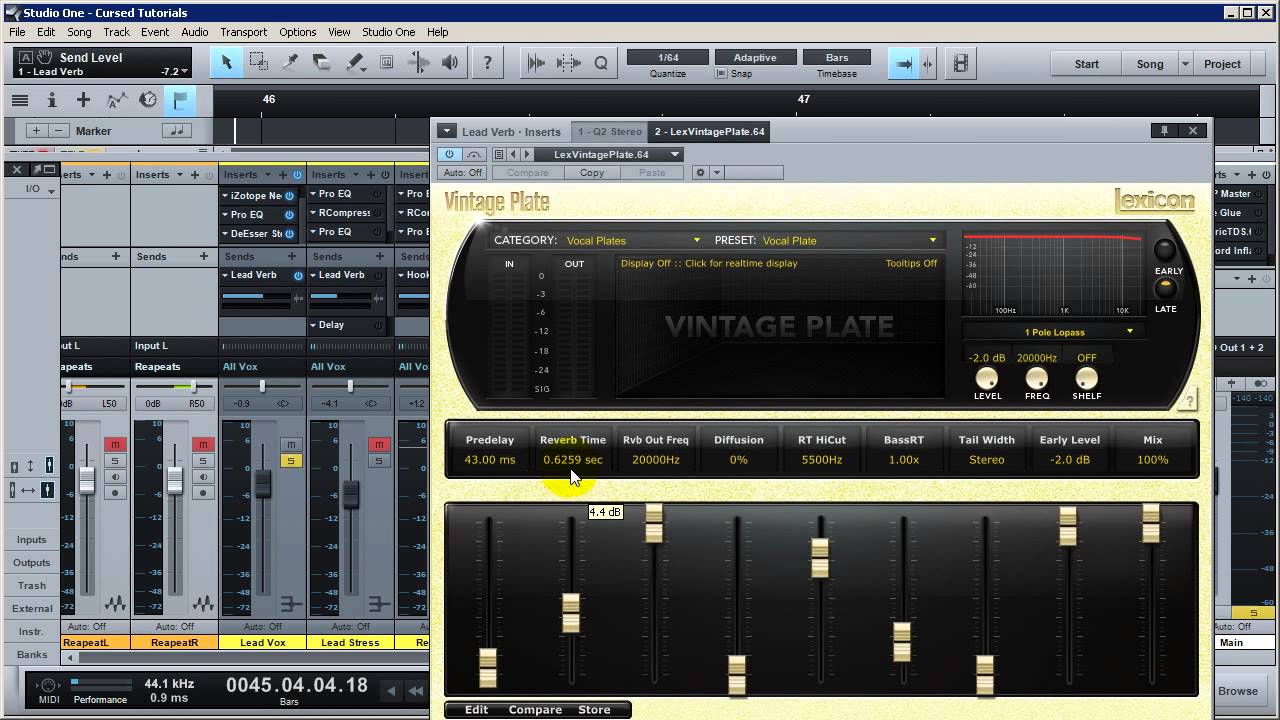Viewport: 1280px width, 720px height.
Task: Open the LexVintagePlate.64 preset dropdown
Action: tap(608, 154)
